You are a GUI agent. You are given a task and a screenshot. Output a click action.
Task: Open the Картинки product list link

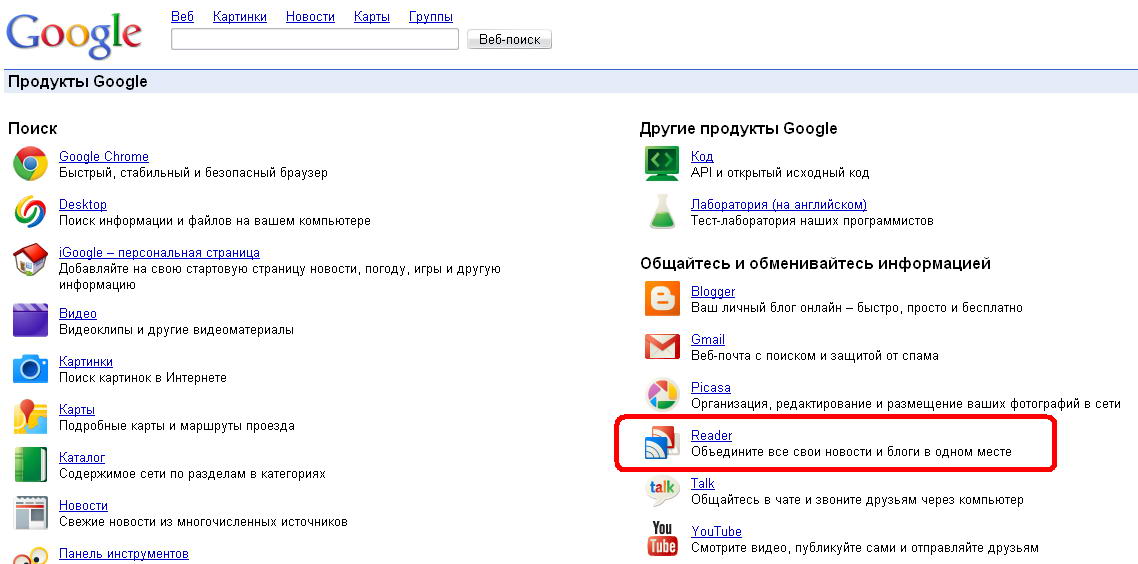[x=86, y=361]
